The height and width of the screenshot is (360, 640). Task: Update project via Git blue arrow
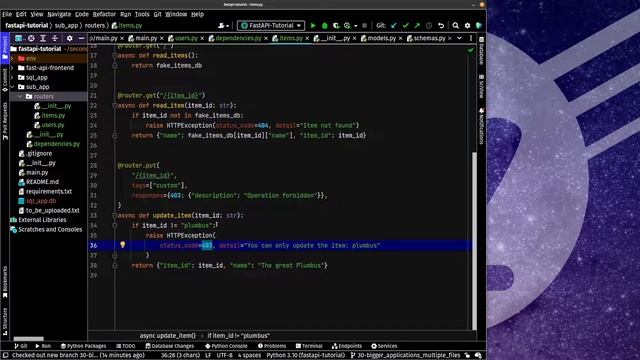[394, 25]
